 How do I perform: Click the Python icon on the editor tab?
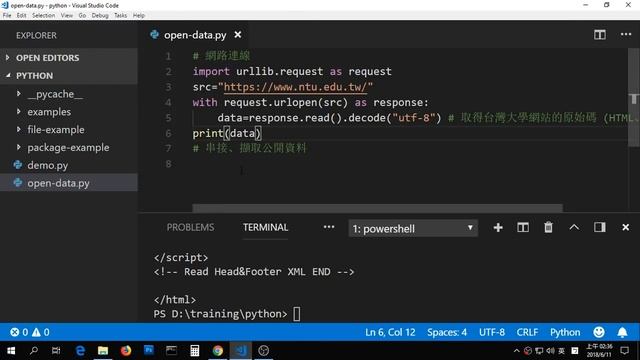click(154, 35)
